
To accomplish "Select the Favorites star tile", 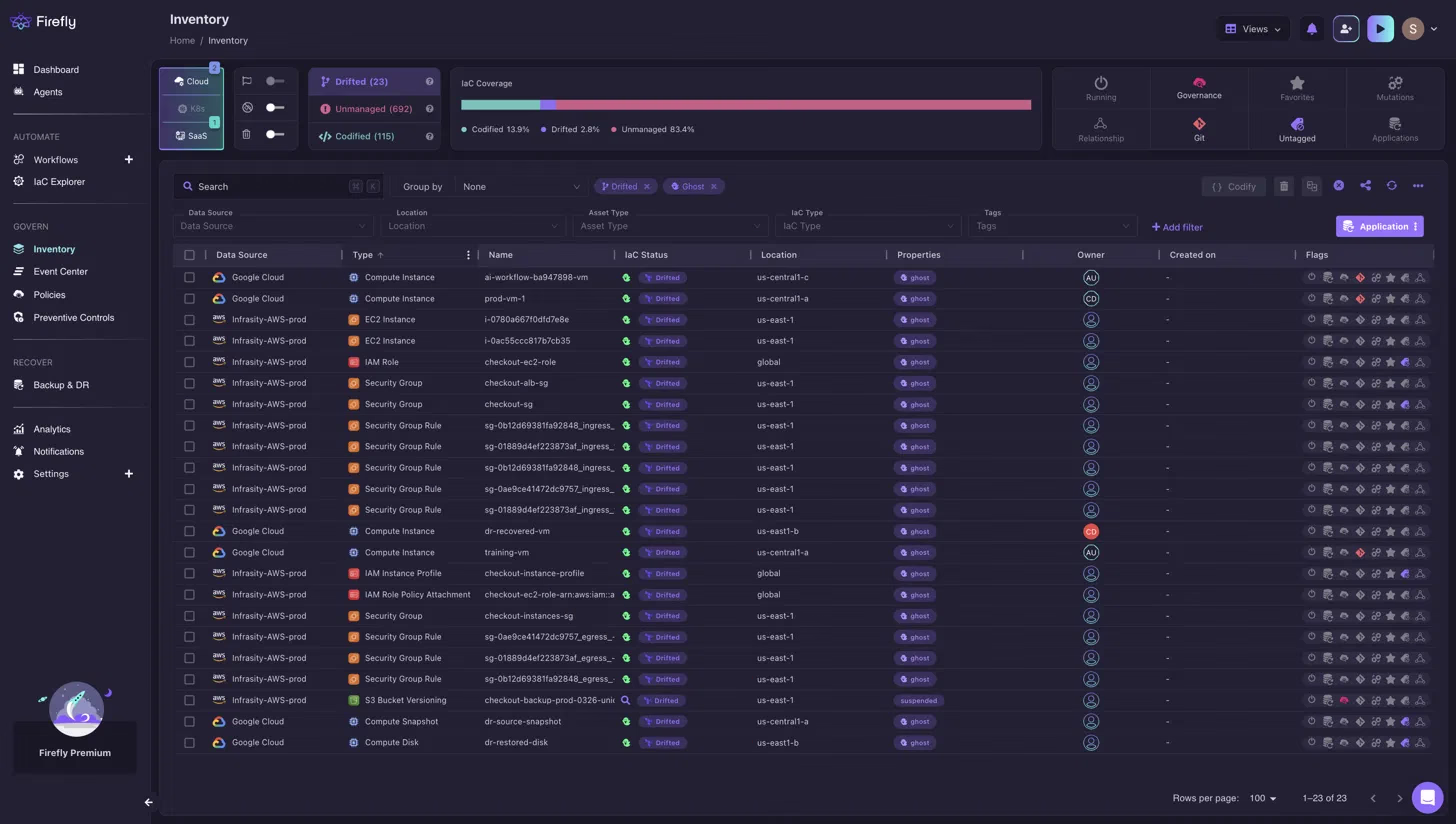I will click(x=1297, y=89).
